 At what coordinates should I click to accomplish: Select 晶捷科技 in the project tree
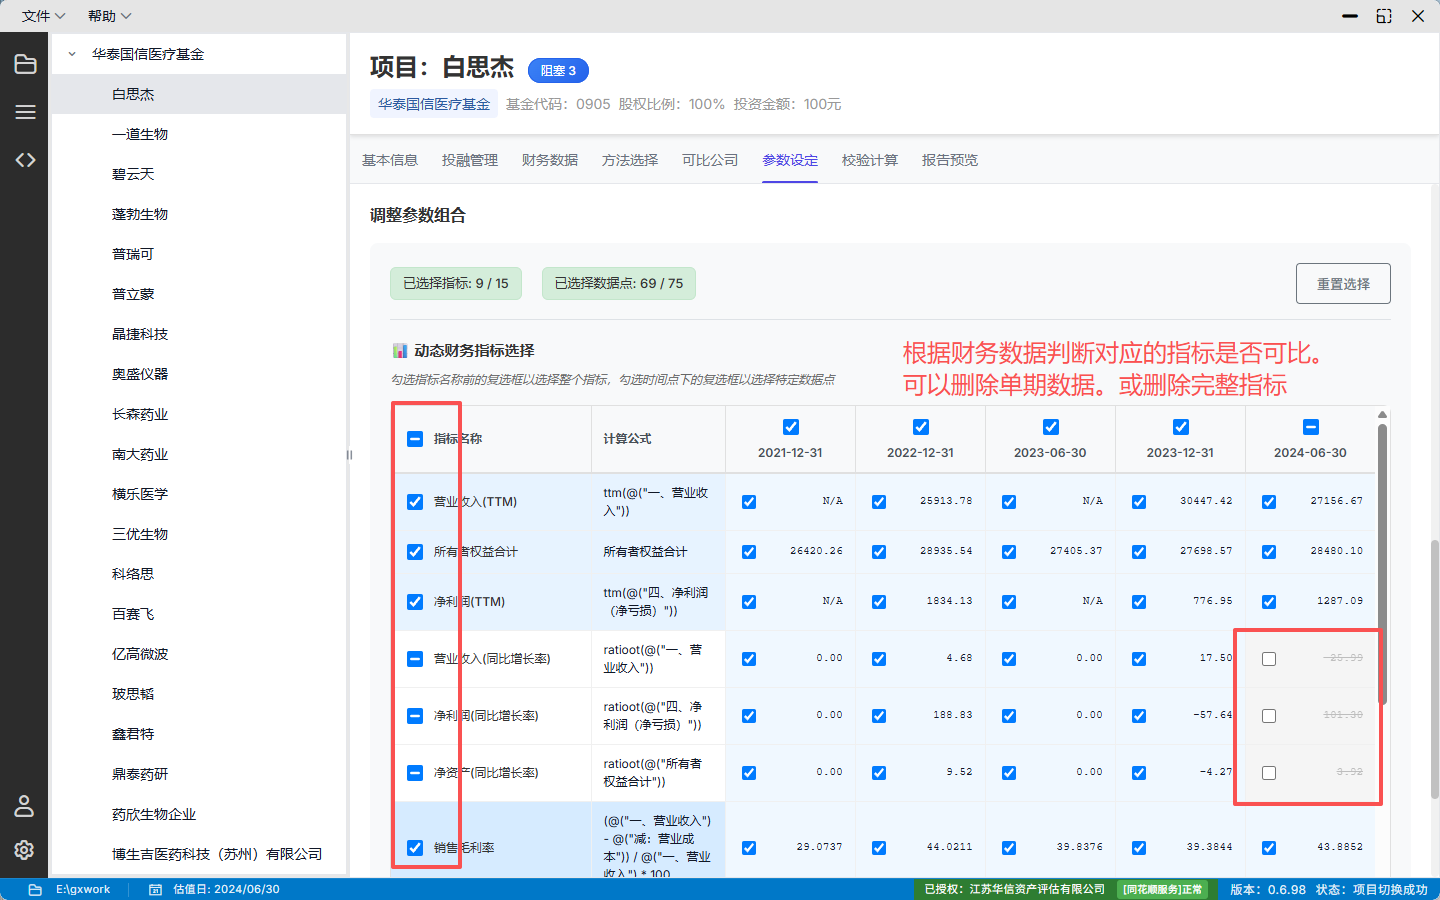click(x=199, y=334)
